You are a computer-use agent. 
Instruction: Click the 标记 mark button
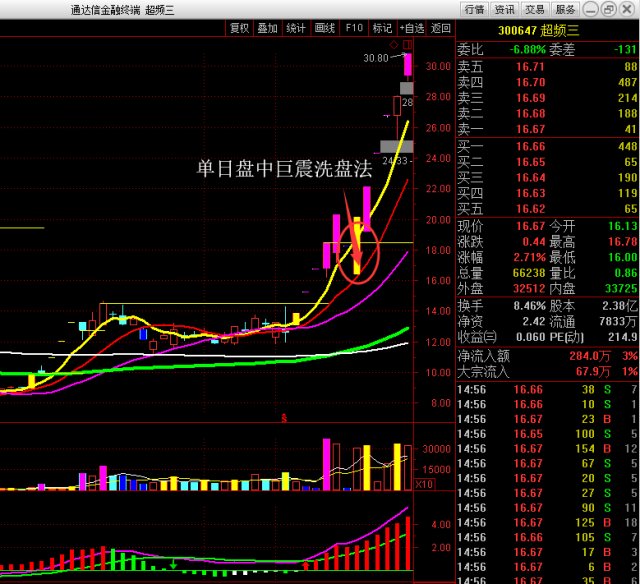tap(382, 28)
